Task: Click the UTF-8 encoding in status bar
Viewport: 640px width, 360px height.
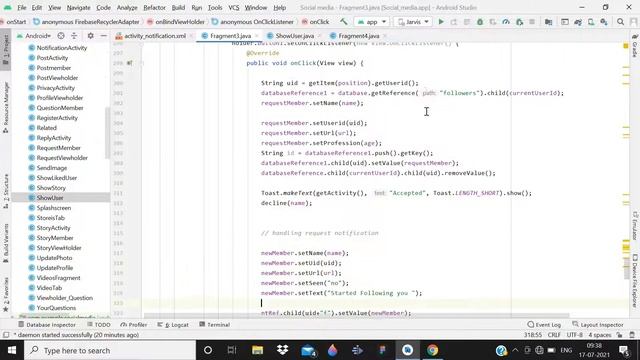Action: (x=574, y=335)
